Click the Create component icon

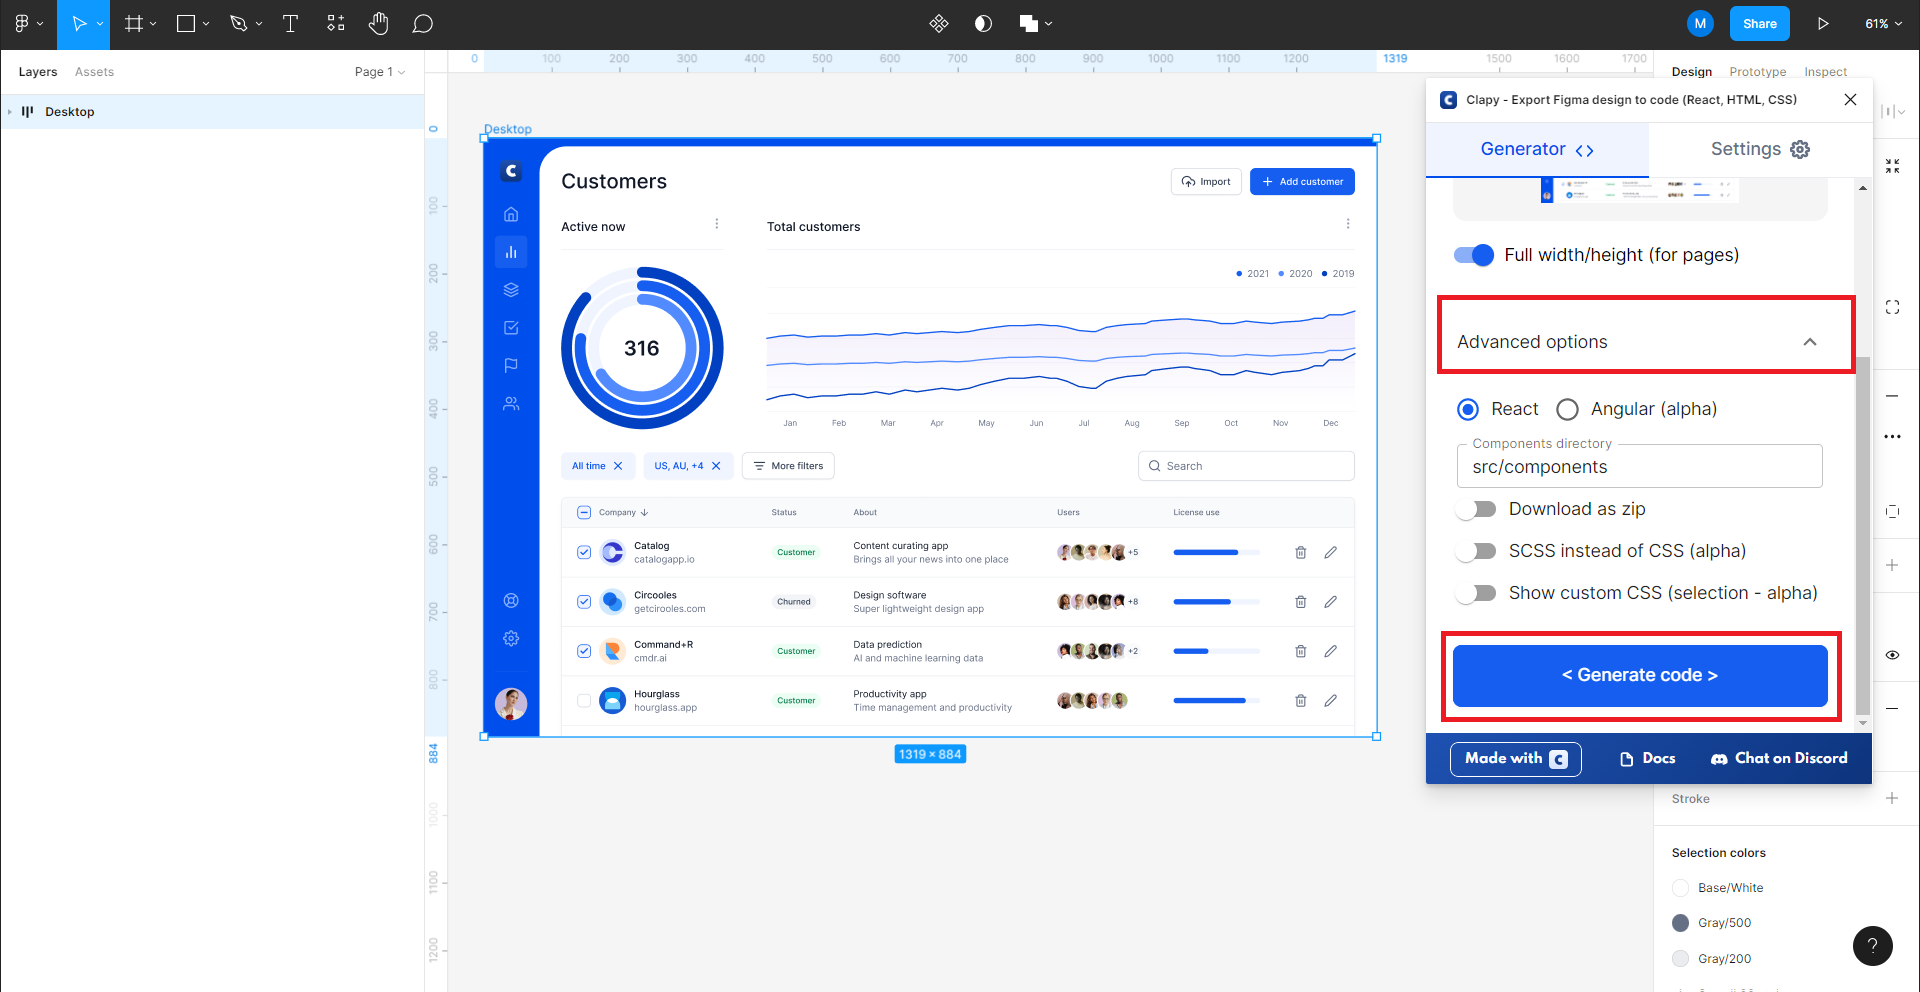click(x=938, y=23)
